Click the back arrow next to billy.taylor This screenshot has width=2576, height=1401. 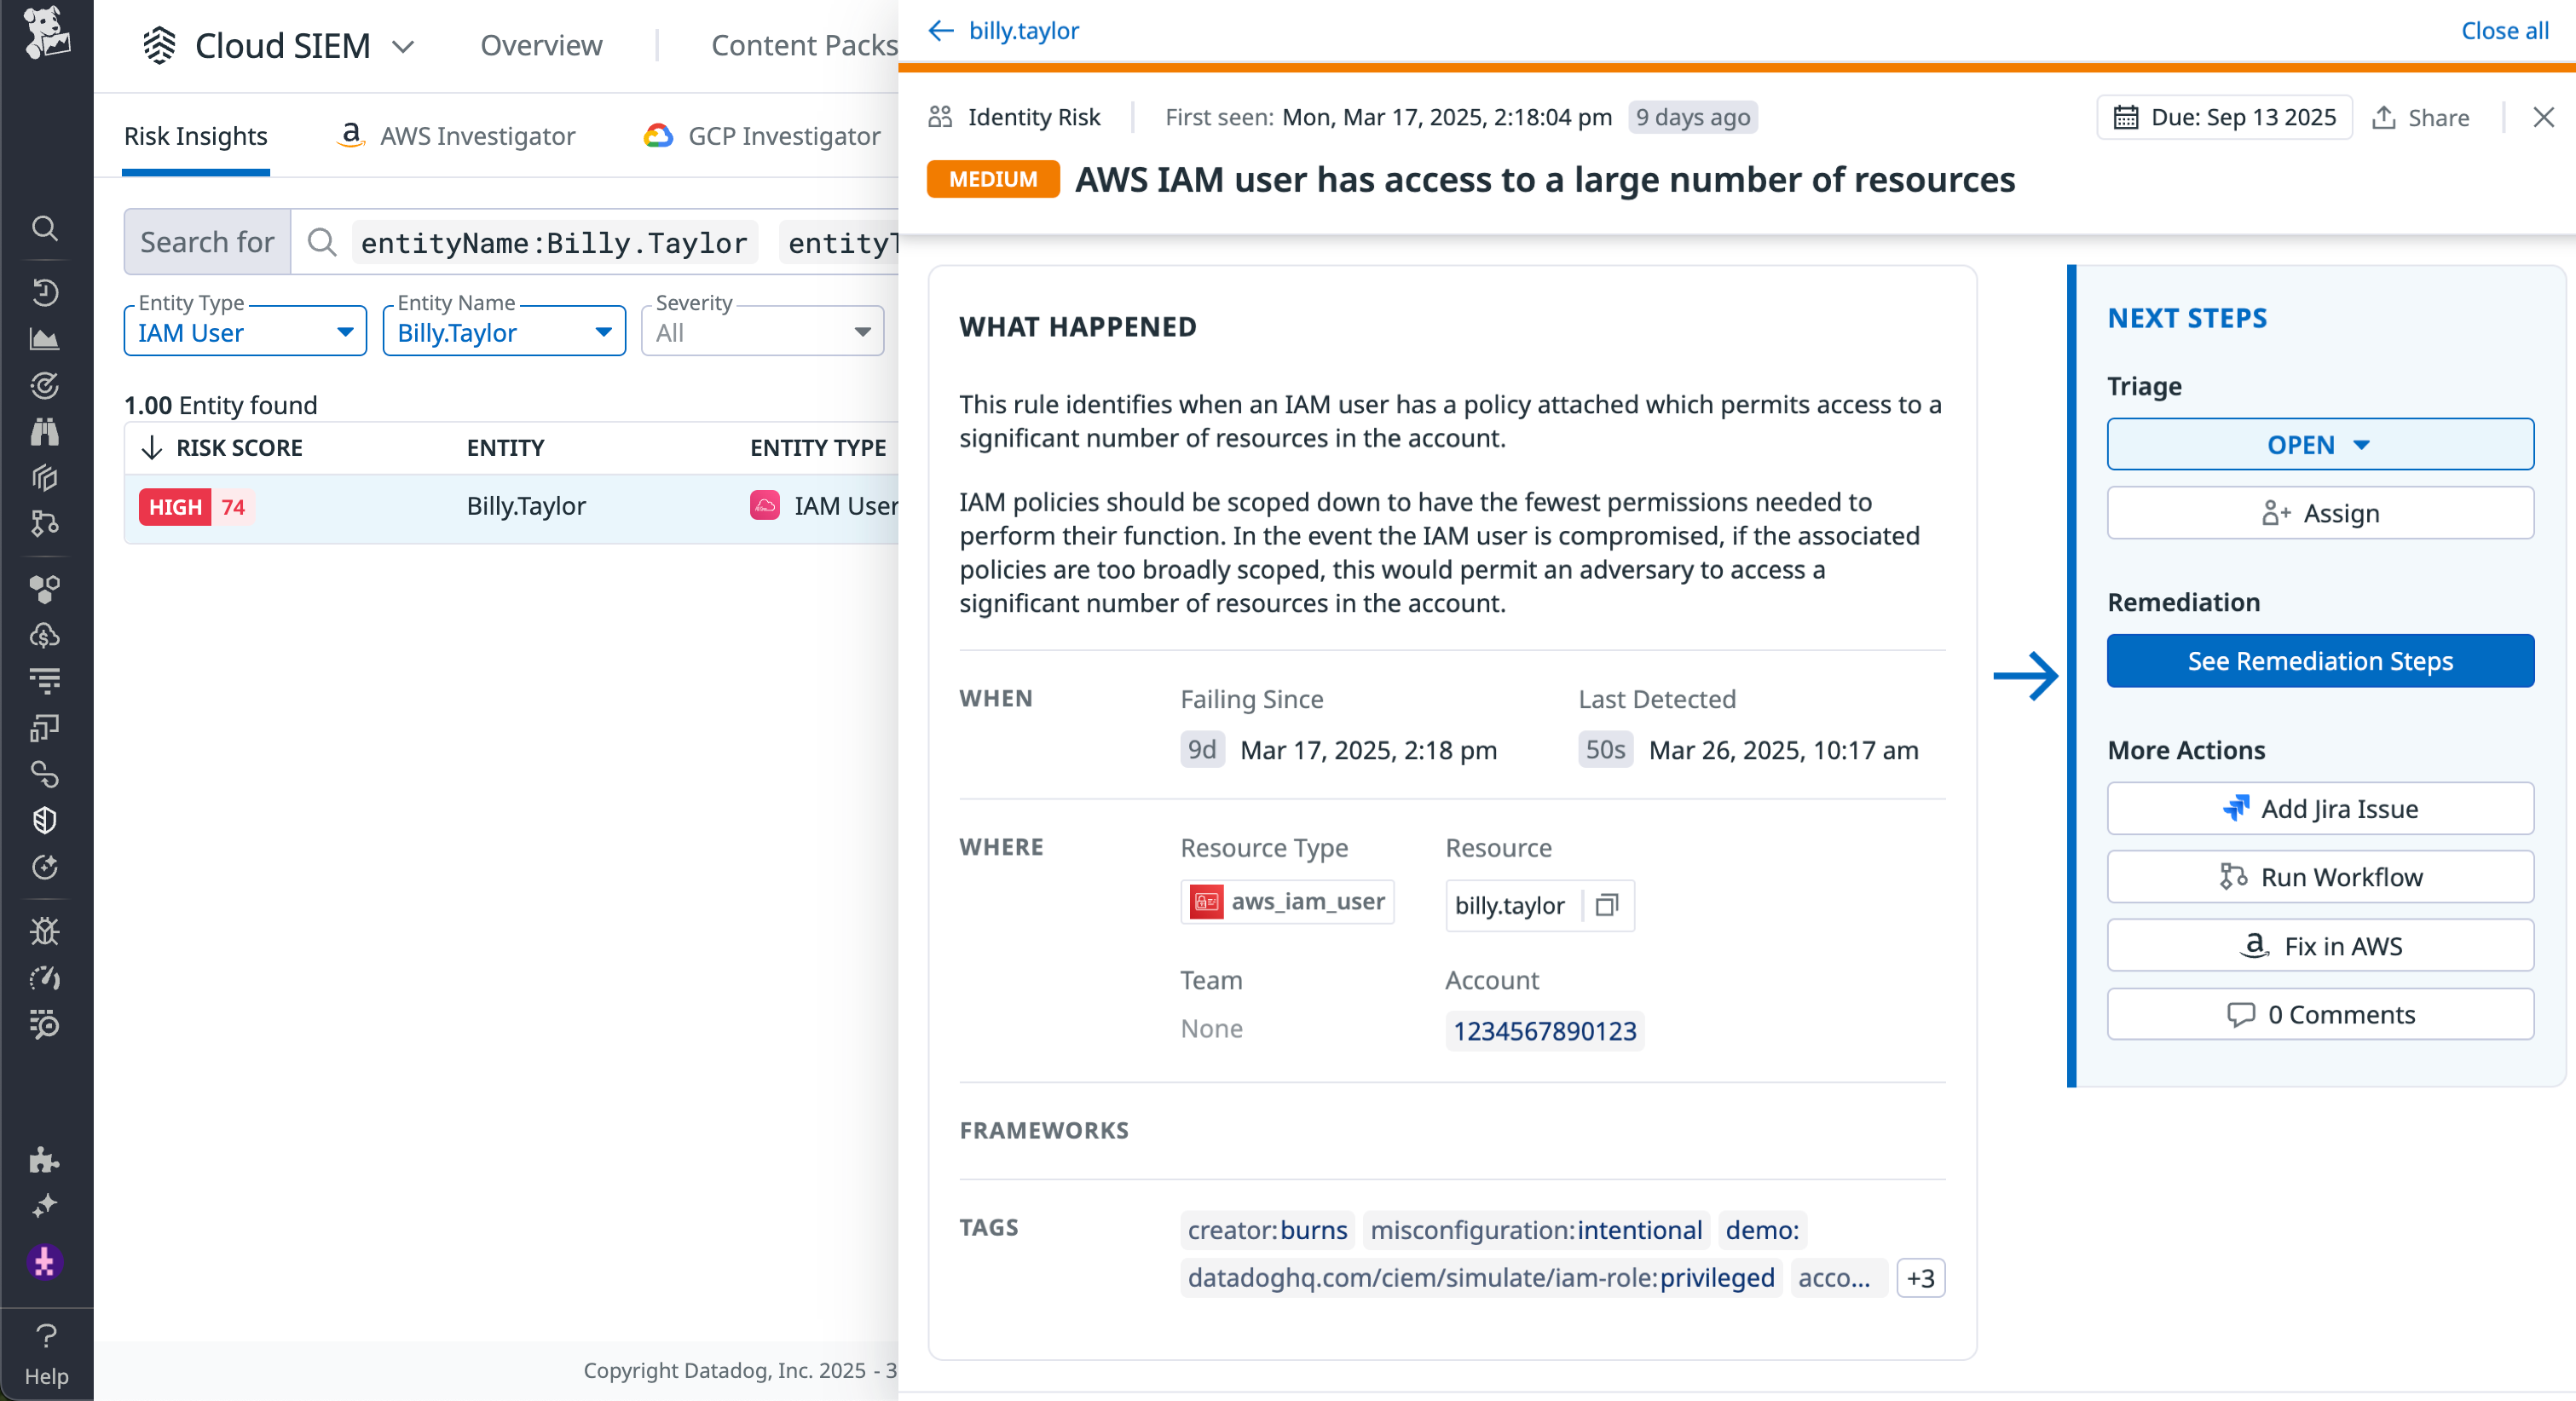pos(939,31)
